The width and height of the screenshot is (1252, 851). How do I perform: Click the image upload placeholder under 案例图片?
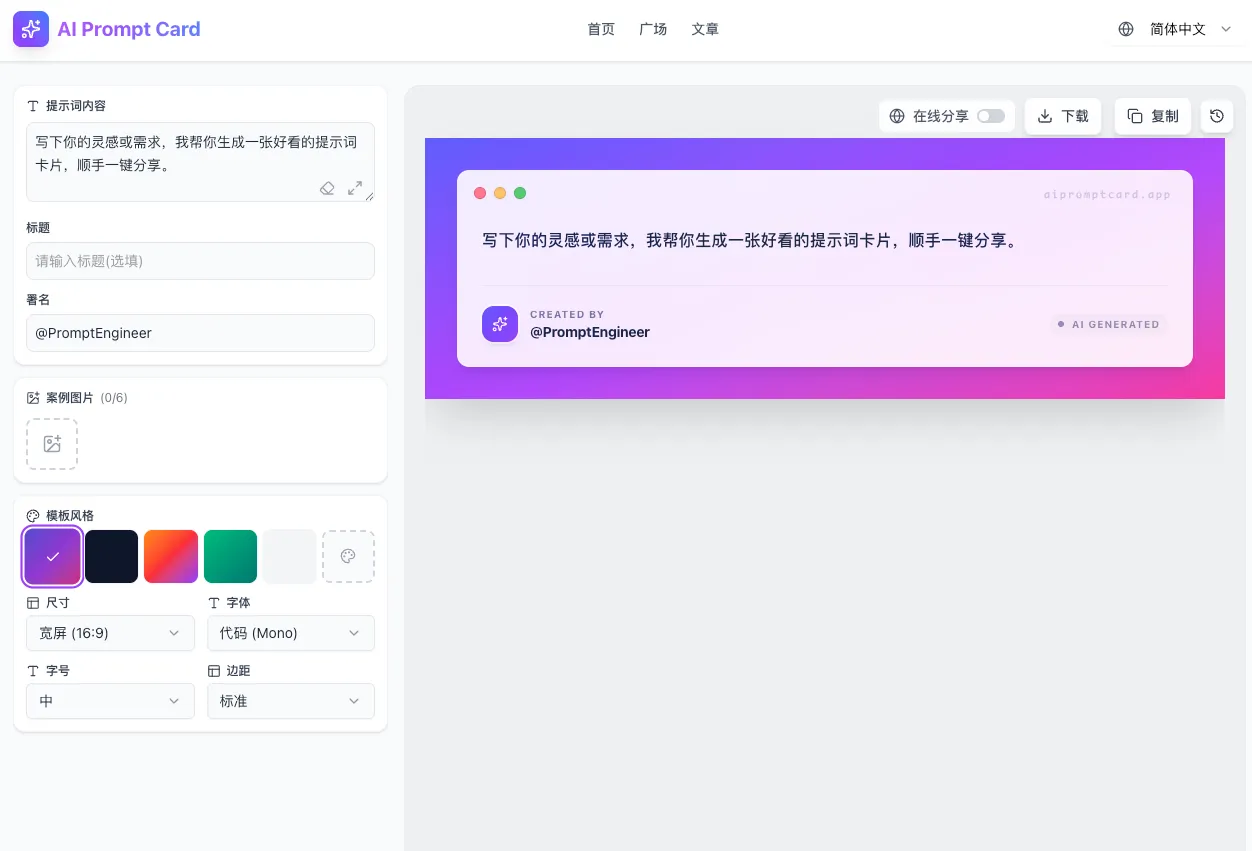click(52, 443)
